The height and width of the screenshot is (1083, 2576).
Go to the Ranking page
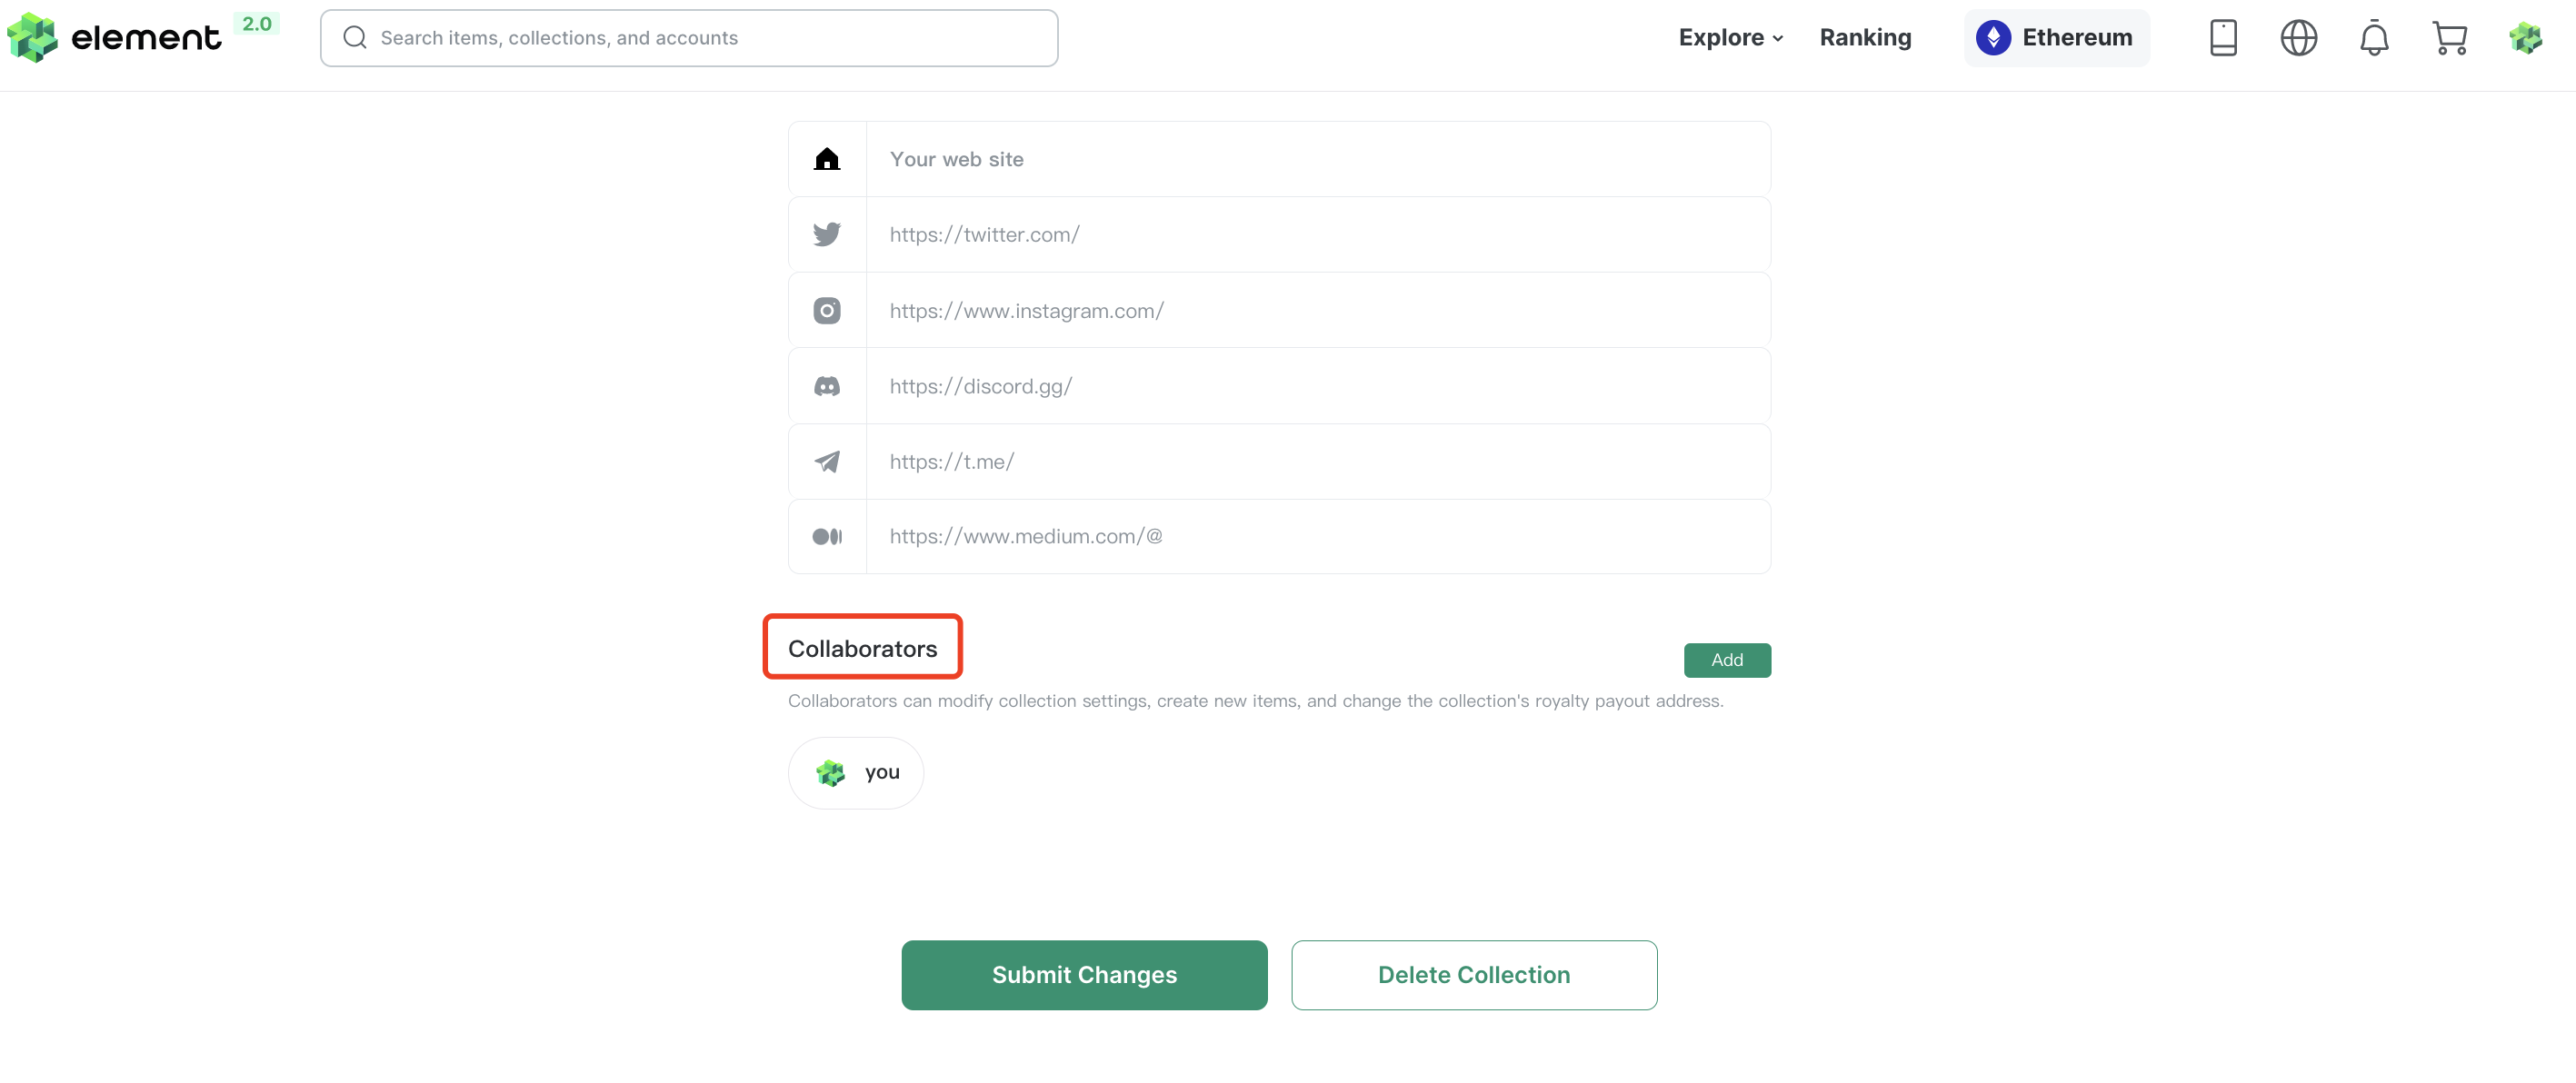point(1865,38)
